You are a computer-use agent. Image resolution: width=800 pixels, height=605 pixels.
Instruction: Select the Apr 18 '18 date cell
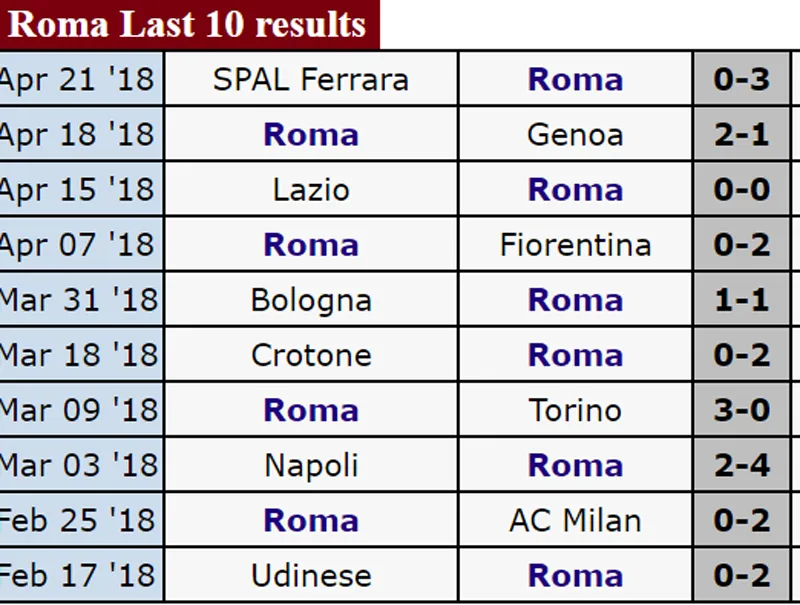(78, 135)
